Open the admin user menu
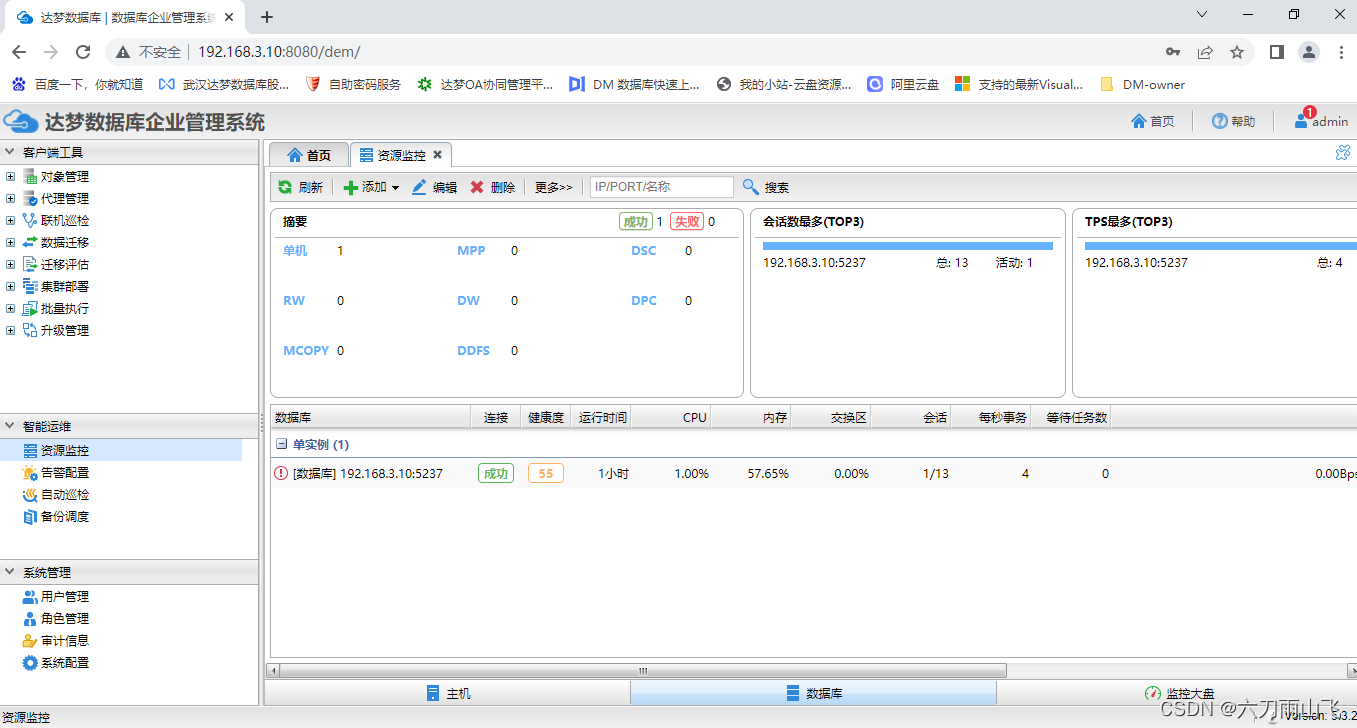The image size is (1357, 728). pos(1321,120)
